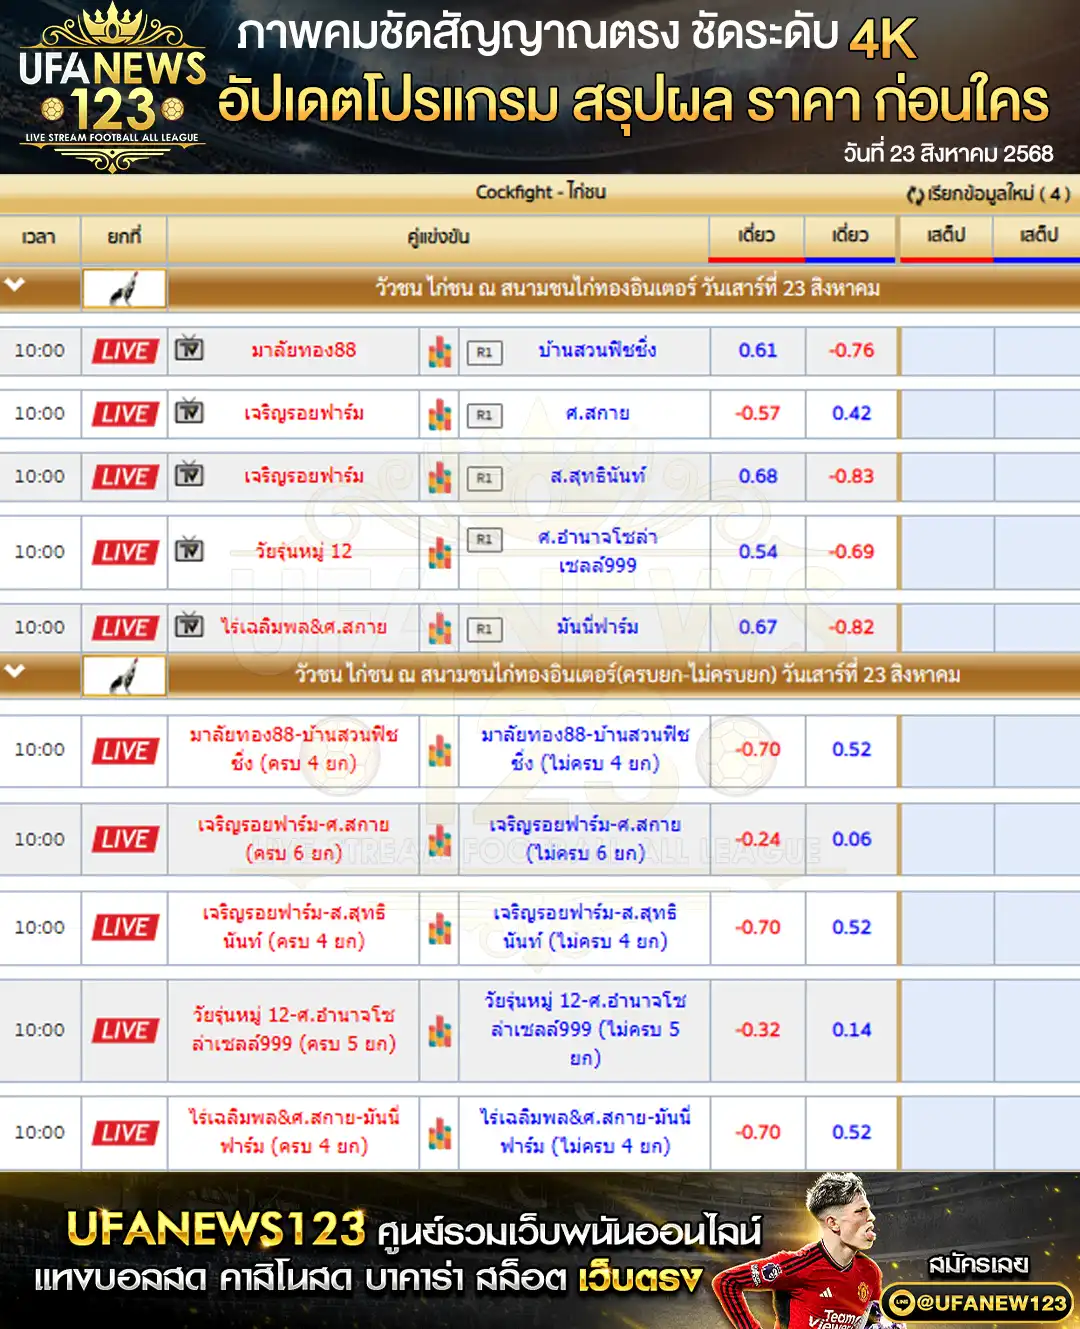Select odds 0.68 for เจริญรอยฟาร์ม vs ส.สุทธินันท์

click(757, 476)
